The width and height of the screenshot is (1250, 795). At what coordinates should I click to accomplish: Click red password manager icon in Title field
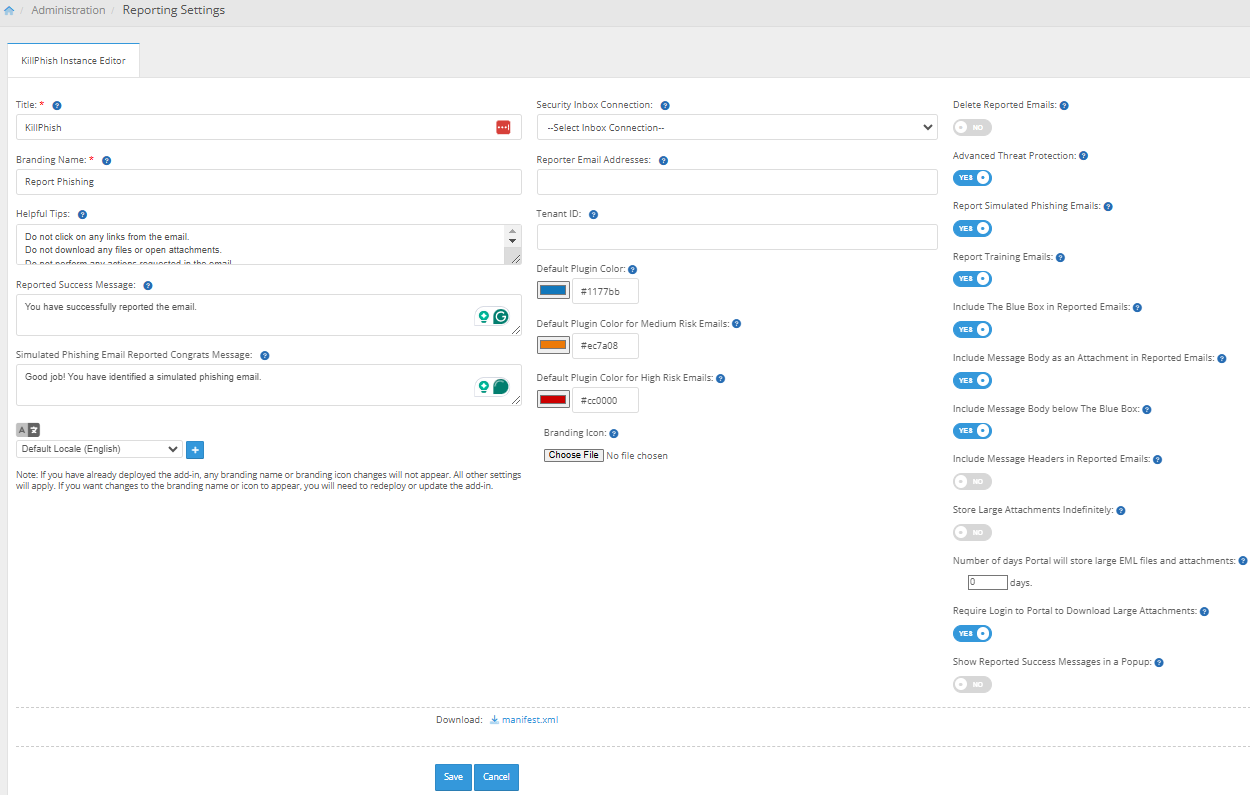[x=503, y=127]
